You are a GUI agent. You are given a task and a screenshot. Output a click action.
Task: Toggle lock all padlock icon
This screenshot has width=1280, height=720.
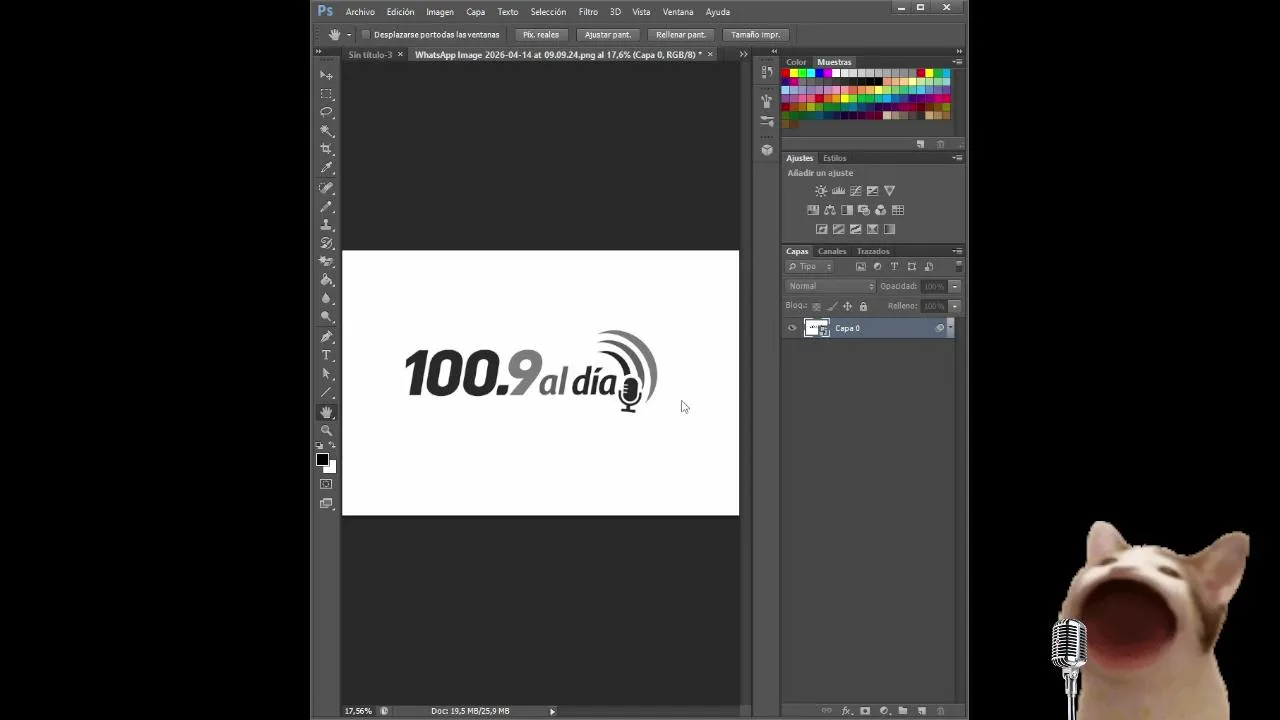(x=863, y=306)
